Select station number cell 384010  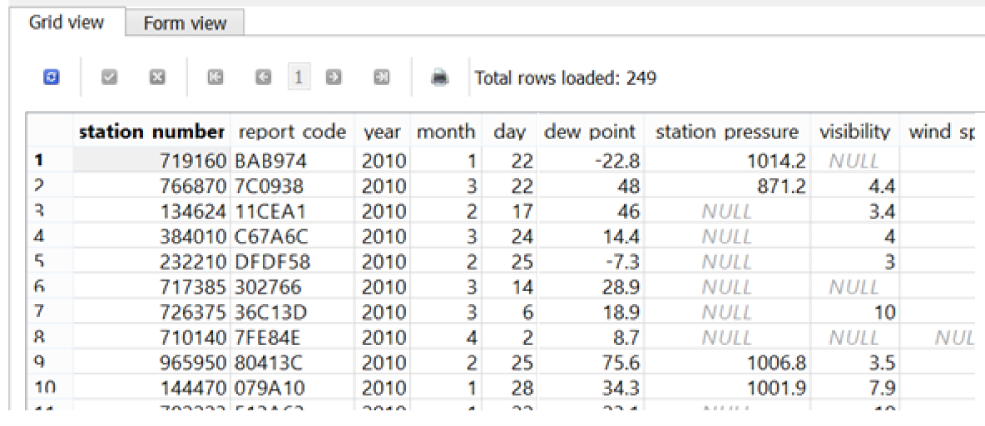[151, 236]
